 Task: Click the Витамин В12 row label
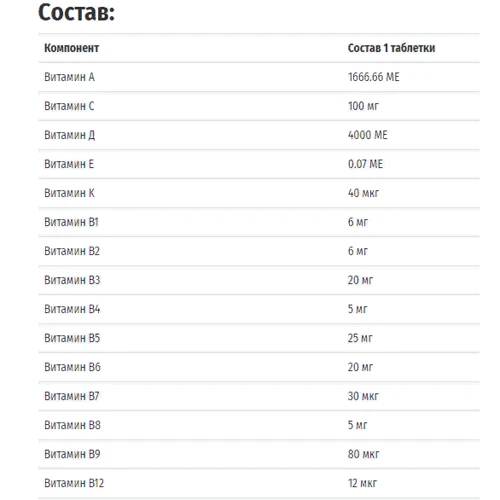click(74, 483)
